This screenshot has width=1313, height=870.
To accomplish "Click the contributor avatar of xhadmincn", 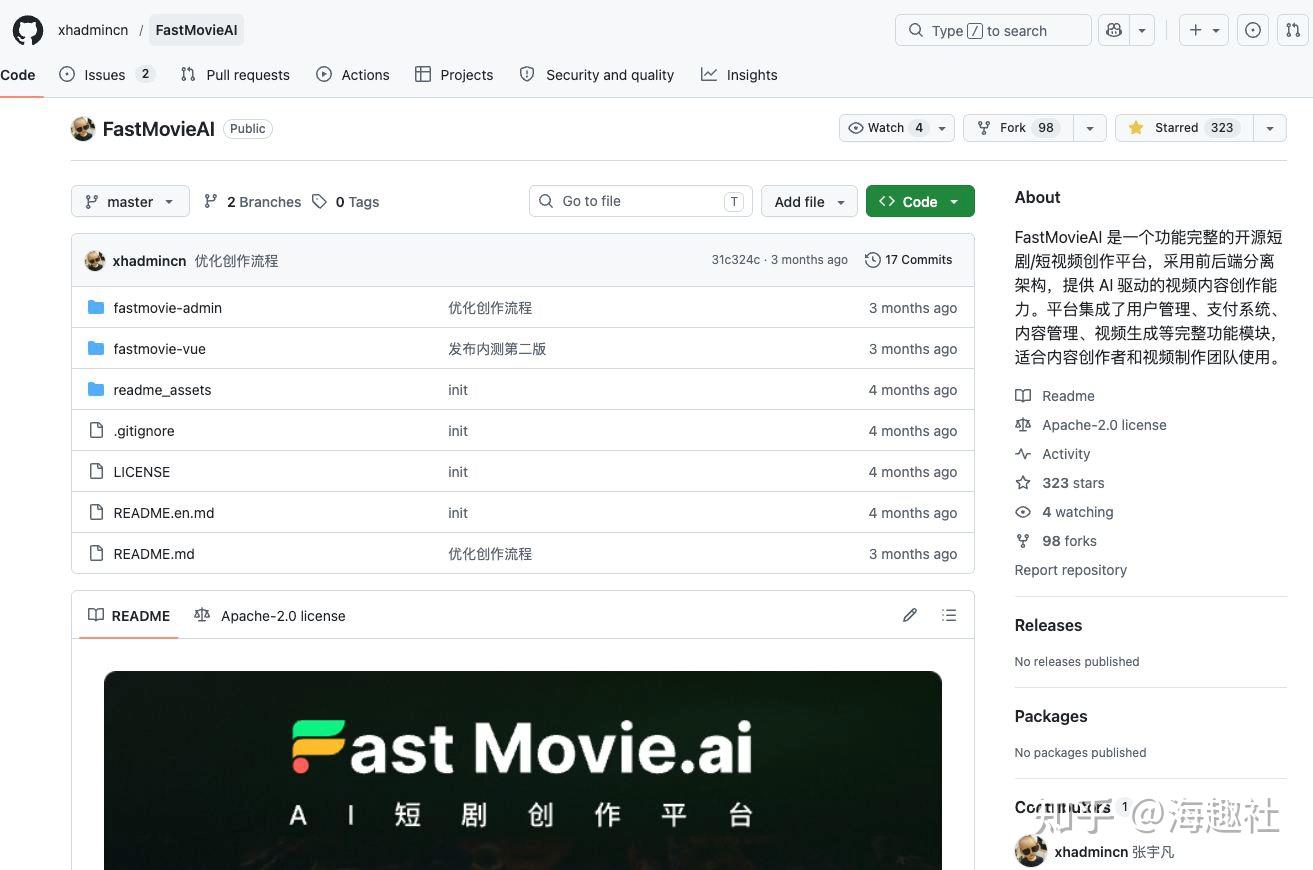I will 1031,851.
